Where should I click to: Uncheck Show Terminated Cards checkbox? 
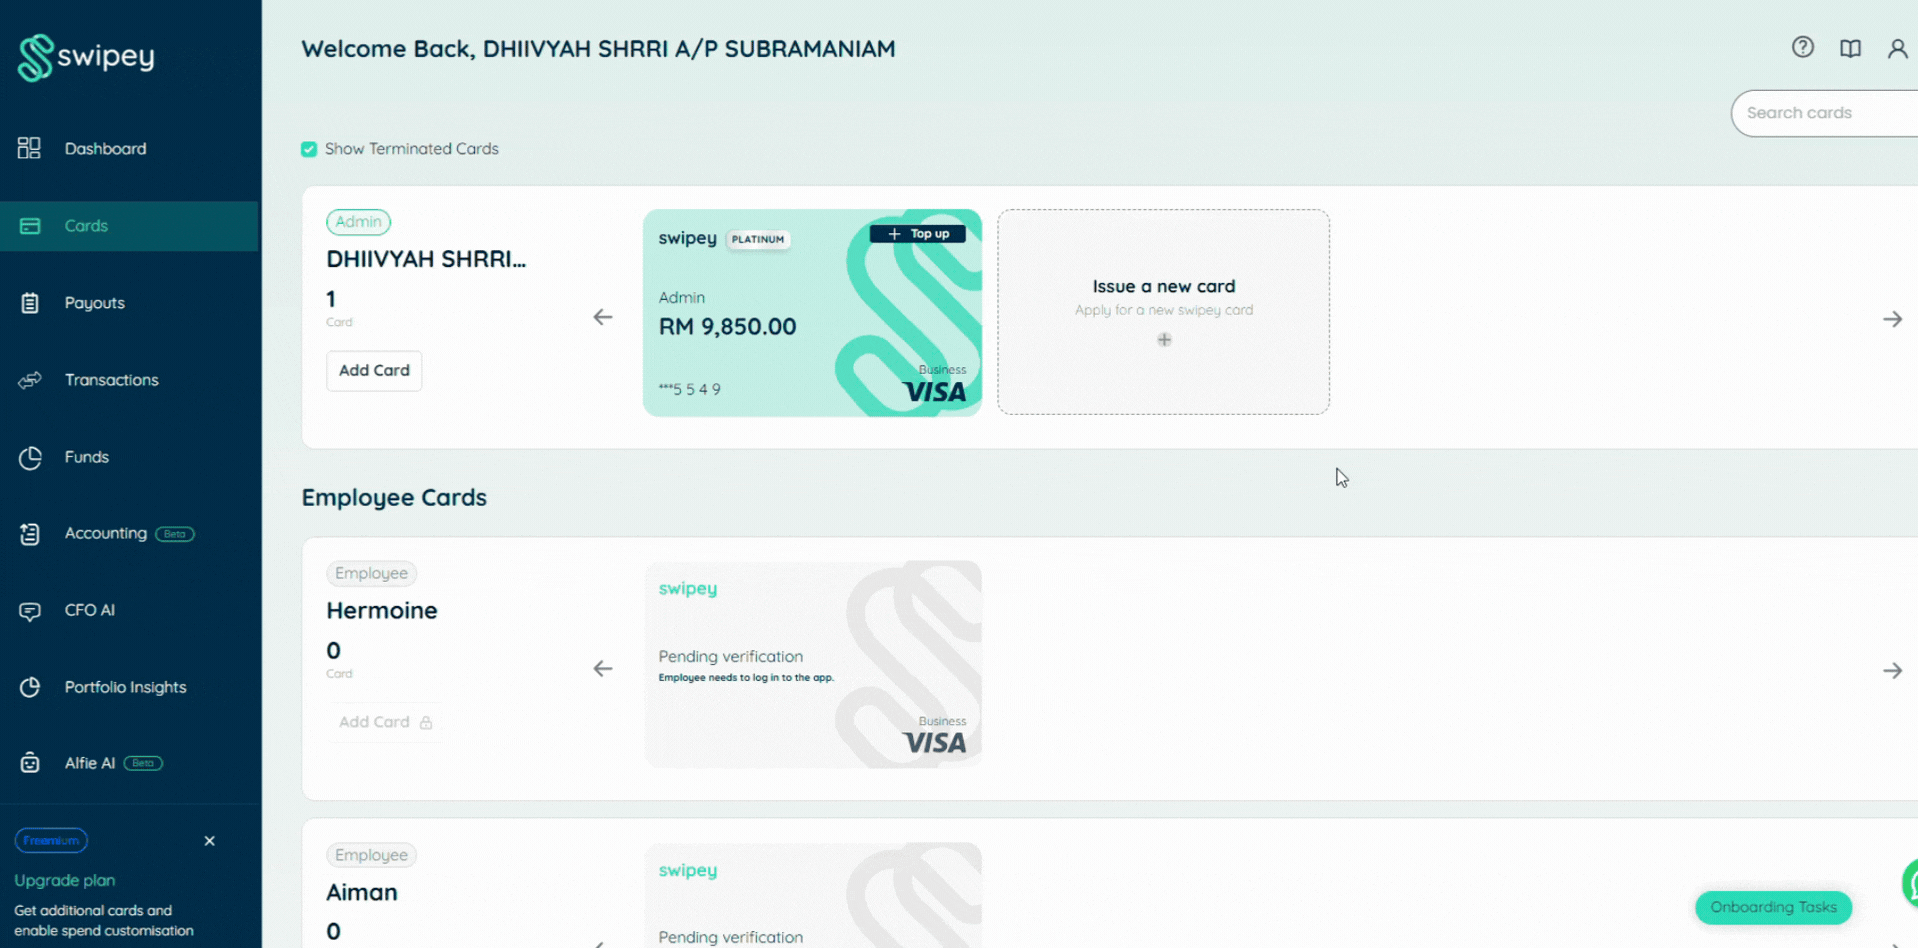click(309, 149)
